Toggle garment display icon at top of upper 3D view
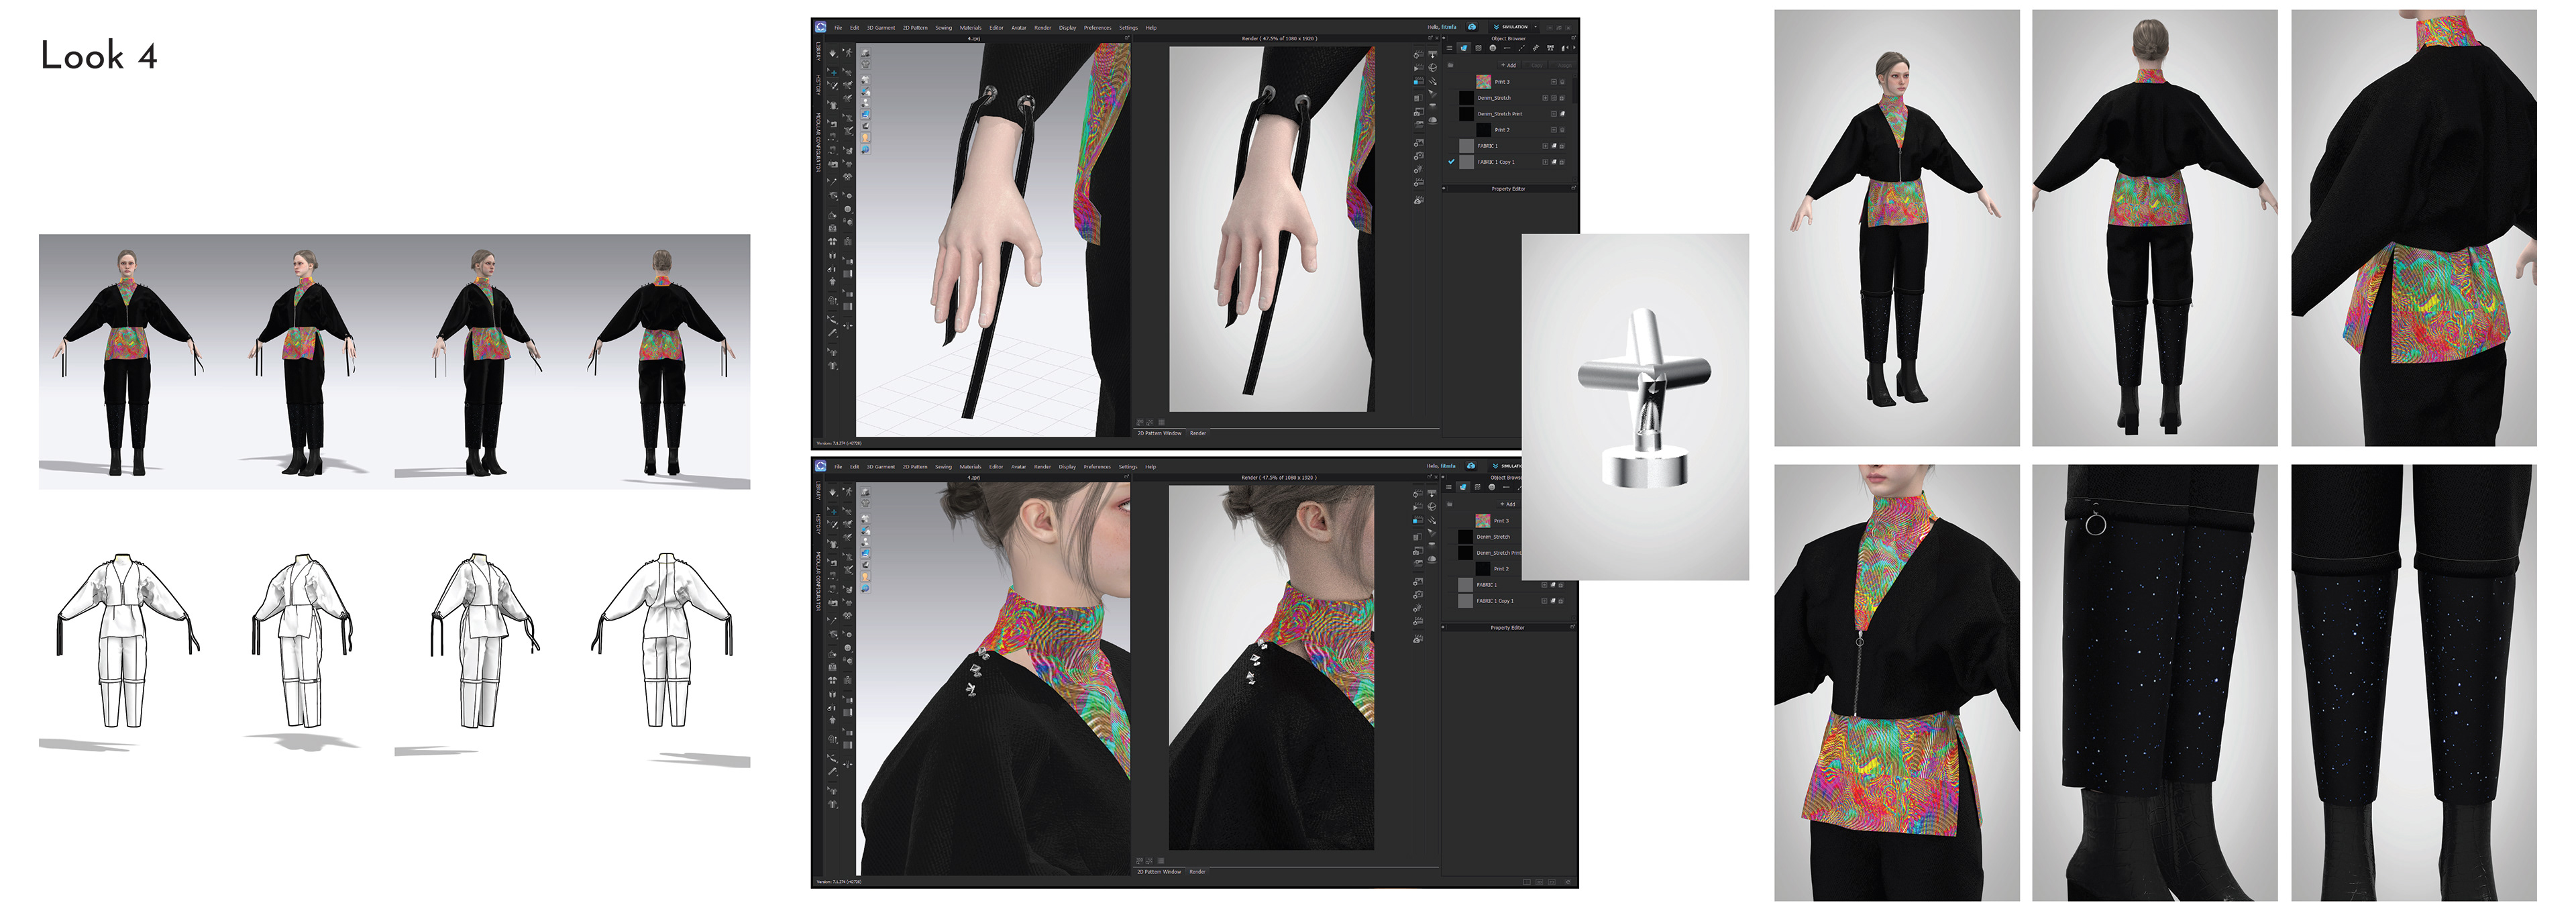The image size is (2576, 911). [866, 53]
